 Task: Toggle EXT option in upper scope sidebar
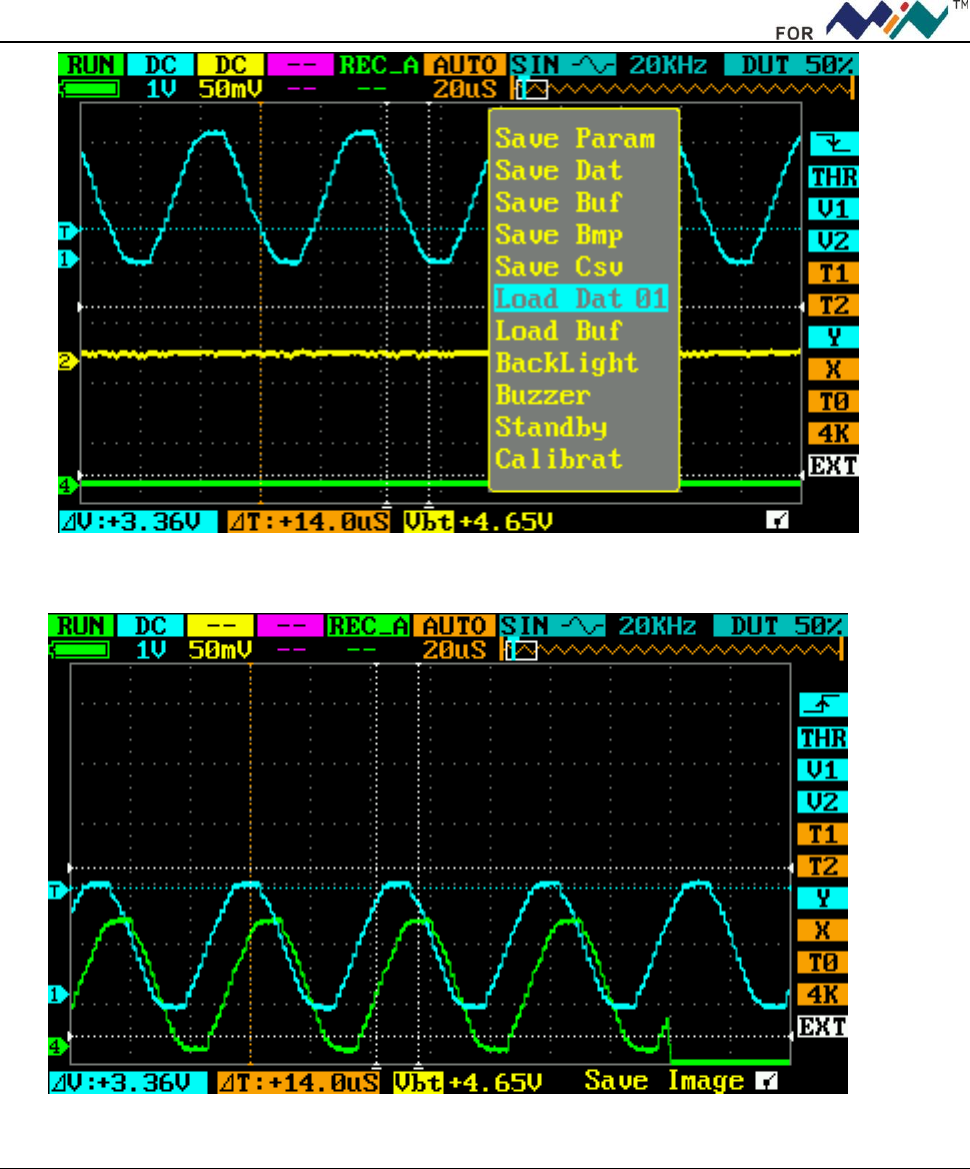tap(834, 466)
